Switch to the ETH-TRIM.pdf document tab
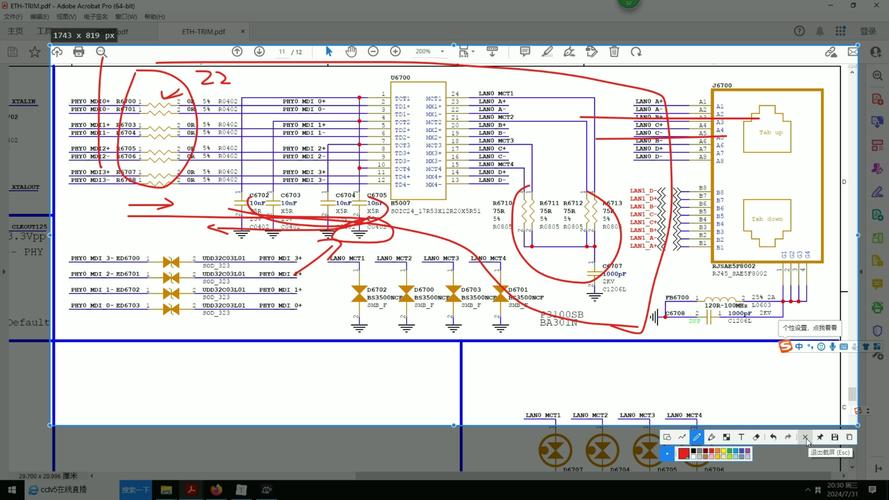Image resolution: width=889 pixels, height=500 pixels. (202, 31)
